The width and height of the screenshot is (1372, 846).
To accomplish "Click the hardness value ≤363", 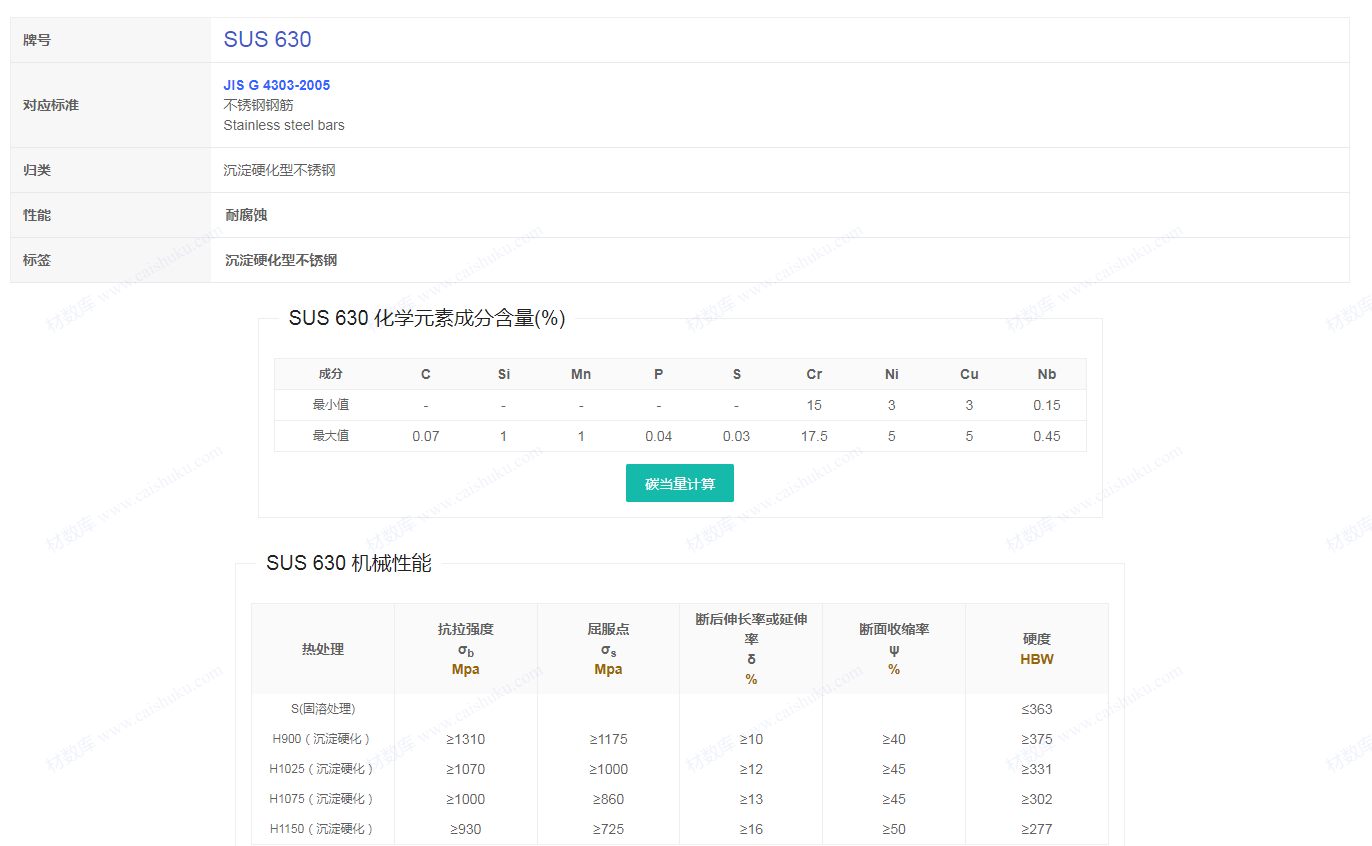I will [x=1037, y=709].
